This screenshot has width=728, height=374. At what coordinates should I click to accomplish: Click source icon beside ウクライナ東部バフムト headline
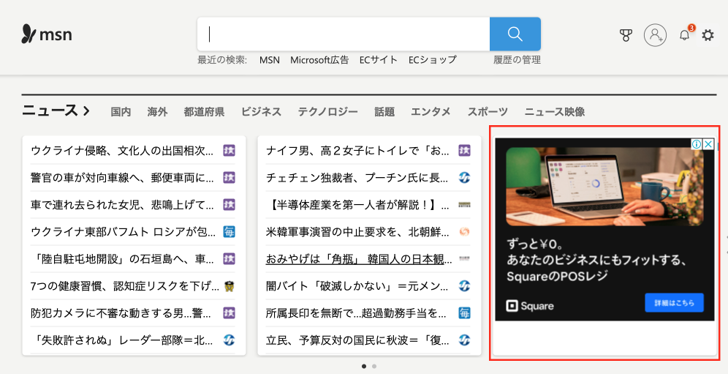pyautogui.click(x=229, y=232)
